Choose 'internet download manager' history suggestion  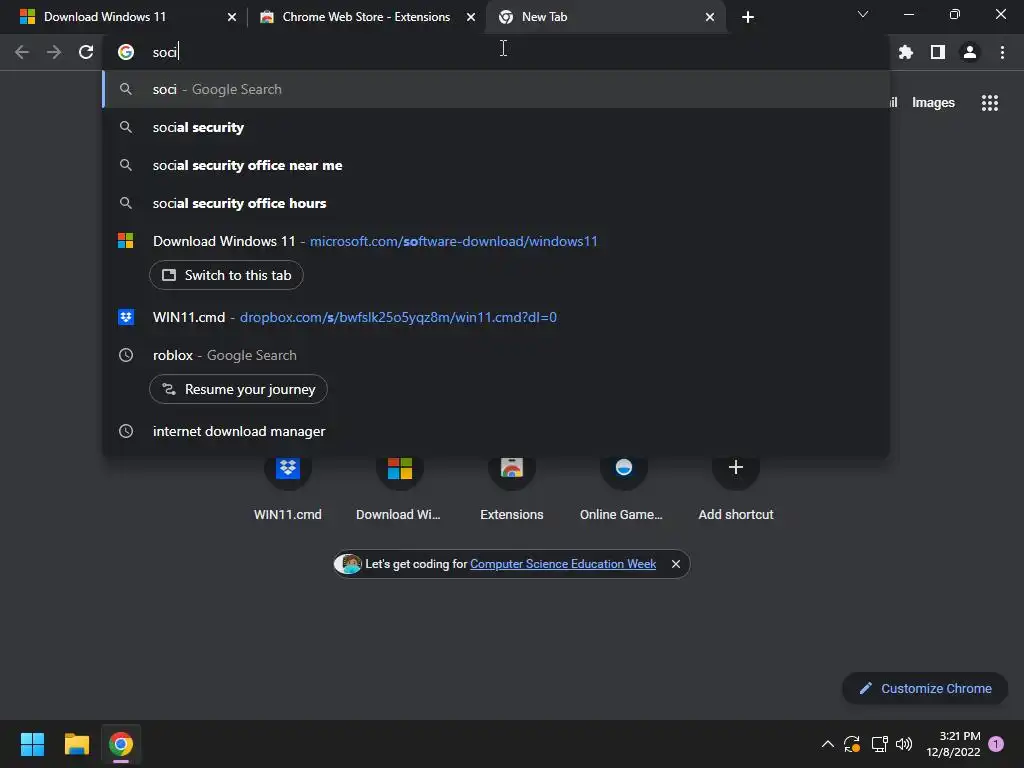click(496, 431)
